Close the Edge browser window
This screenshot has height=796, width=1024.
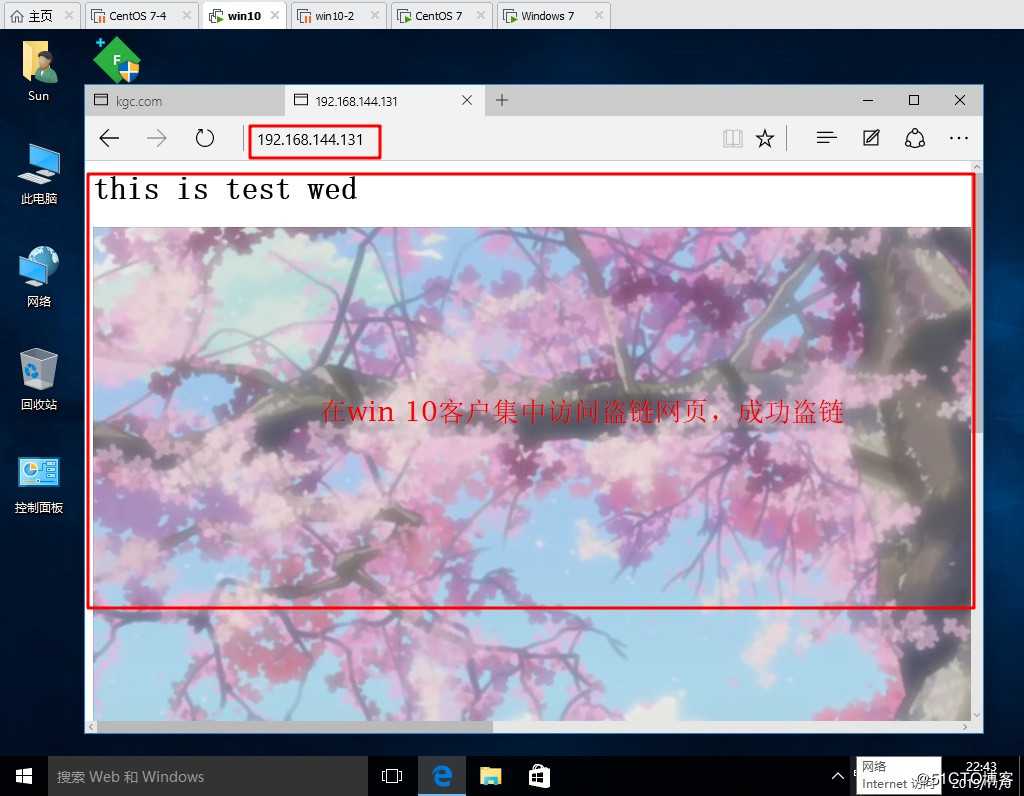tap(959, 100)
